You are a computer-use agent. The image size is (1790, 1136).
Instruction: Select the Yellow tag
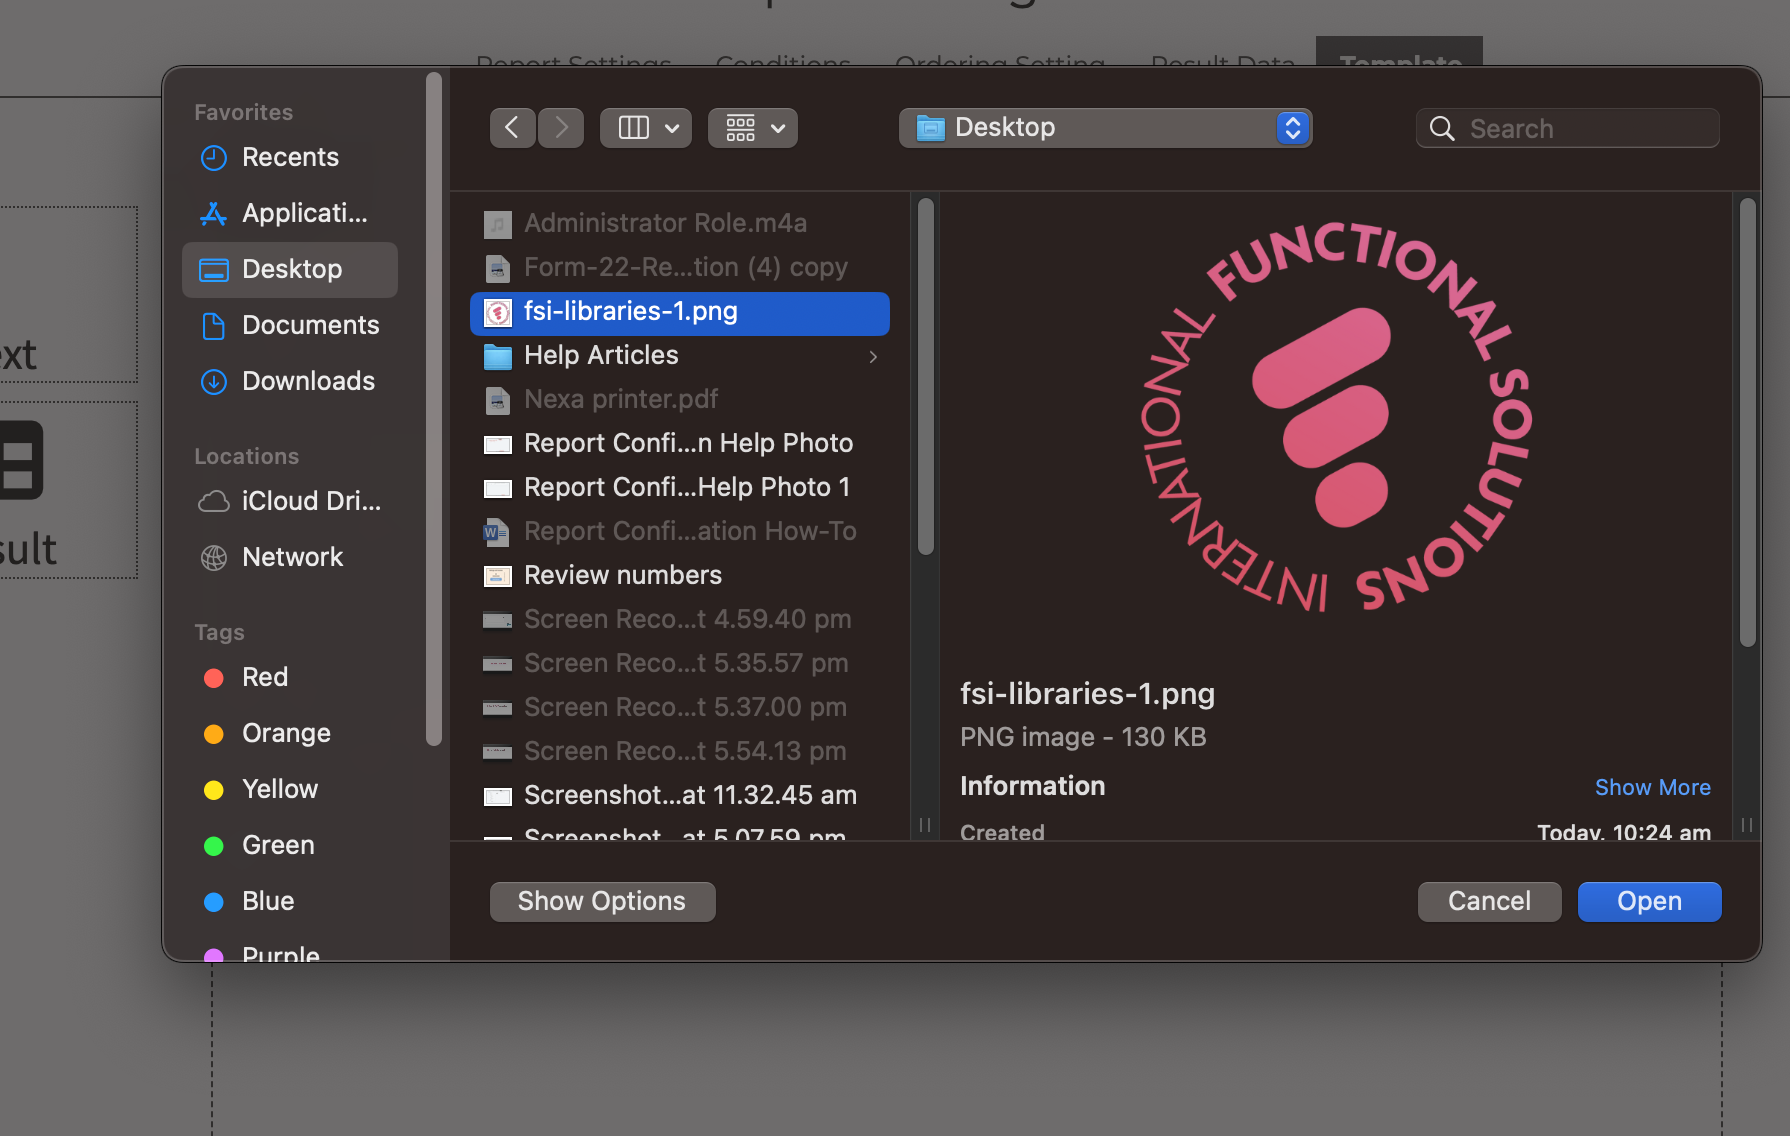pyautogui.click(x=290, y=789)
